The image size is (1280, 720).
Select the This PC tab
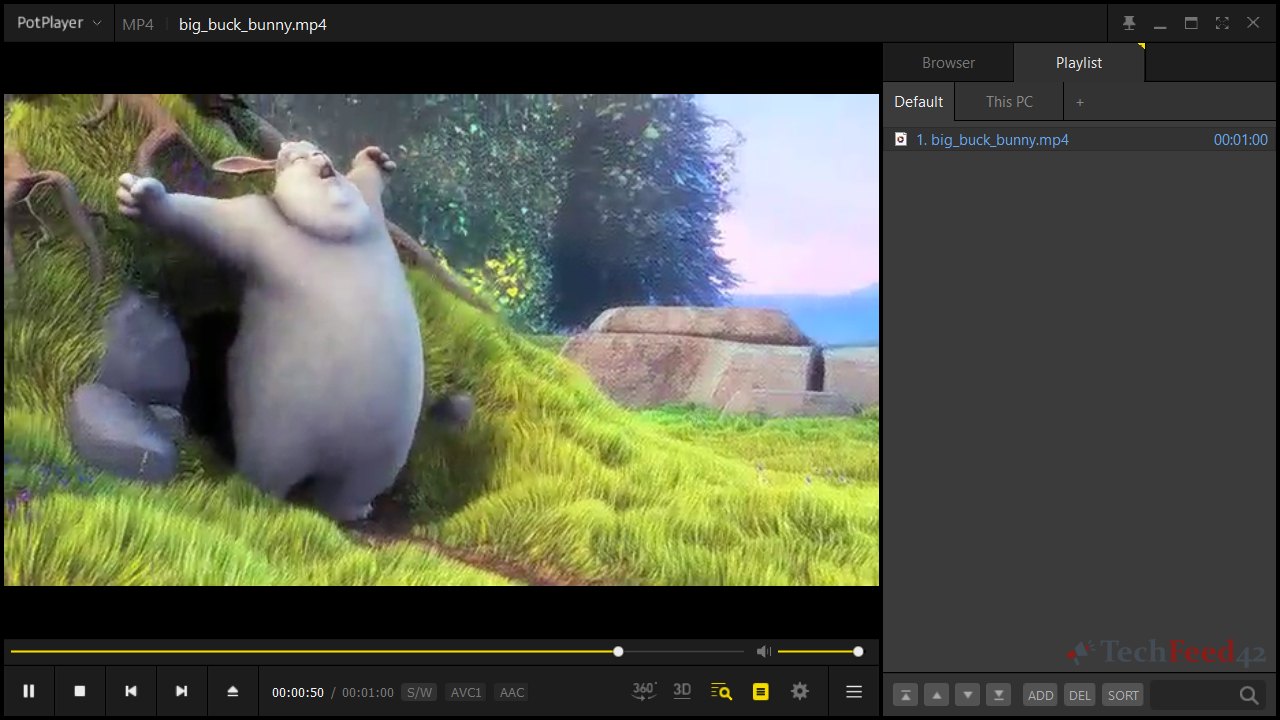click(x=1009, y=101)
